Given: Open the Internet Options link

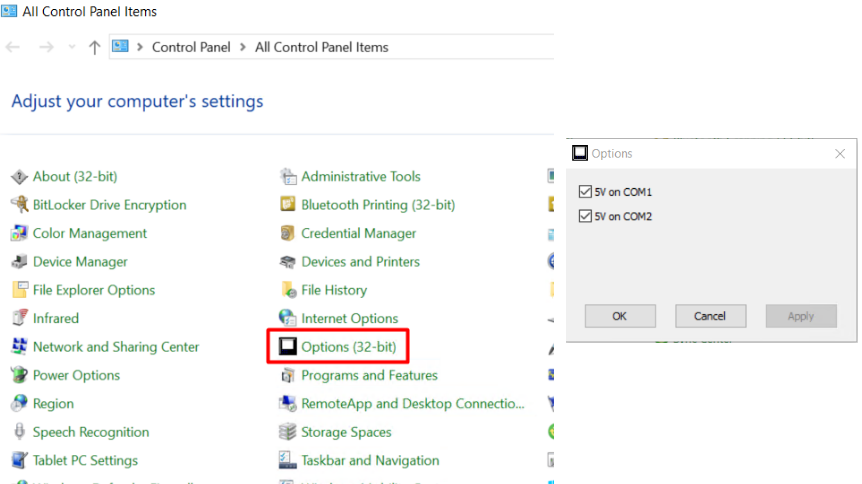Looking at the screenshot, I should tap(349, 319).
